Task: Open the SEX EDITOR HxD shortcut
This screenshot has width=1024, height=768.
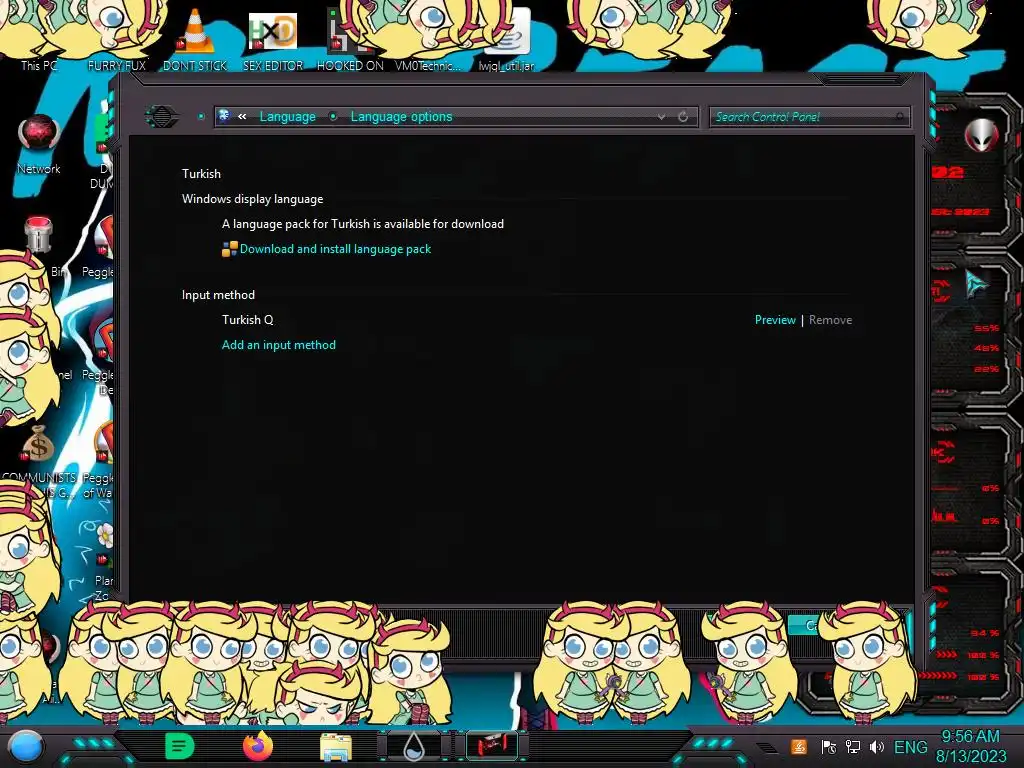Action: click(273, 40)
